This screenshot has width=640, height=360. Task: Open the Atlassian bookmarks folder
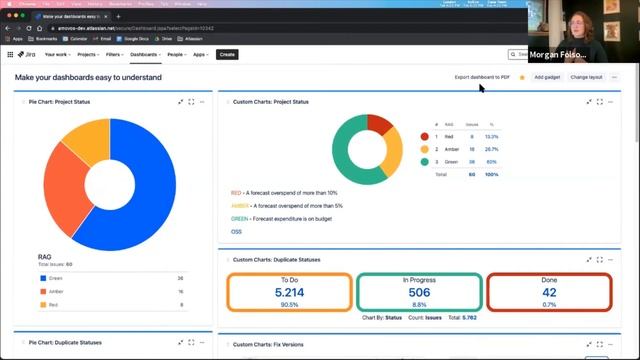click(190, 39)
